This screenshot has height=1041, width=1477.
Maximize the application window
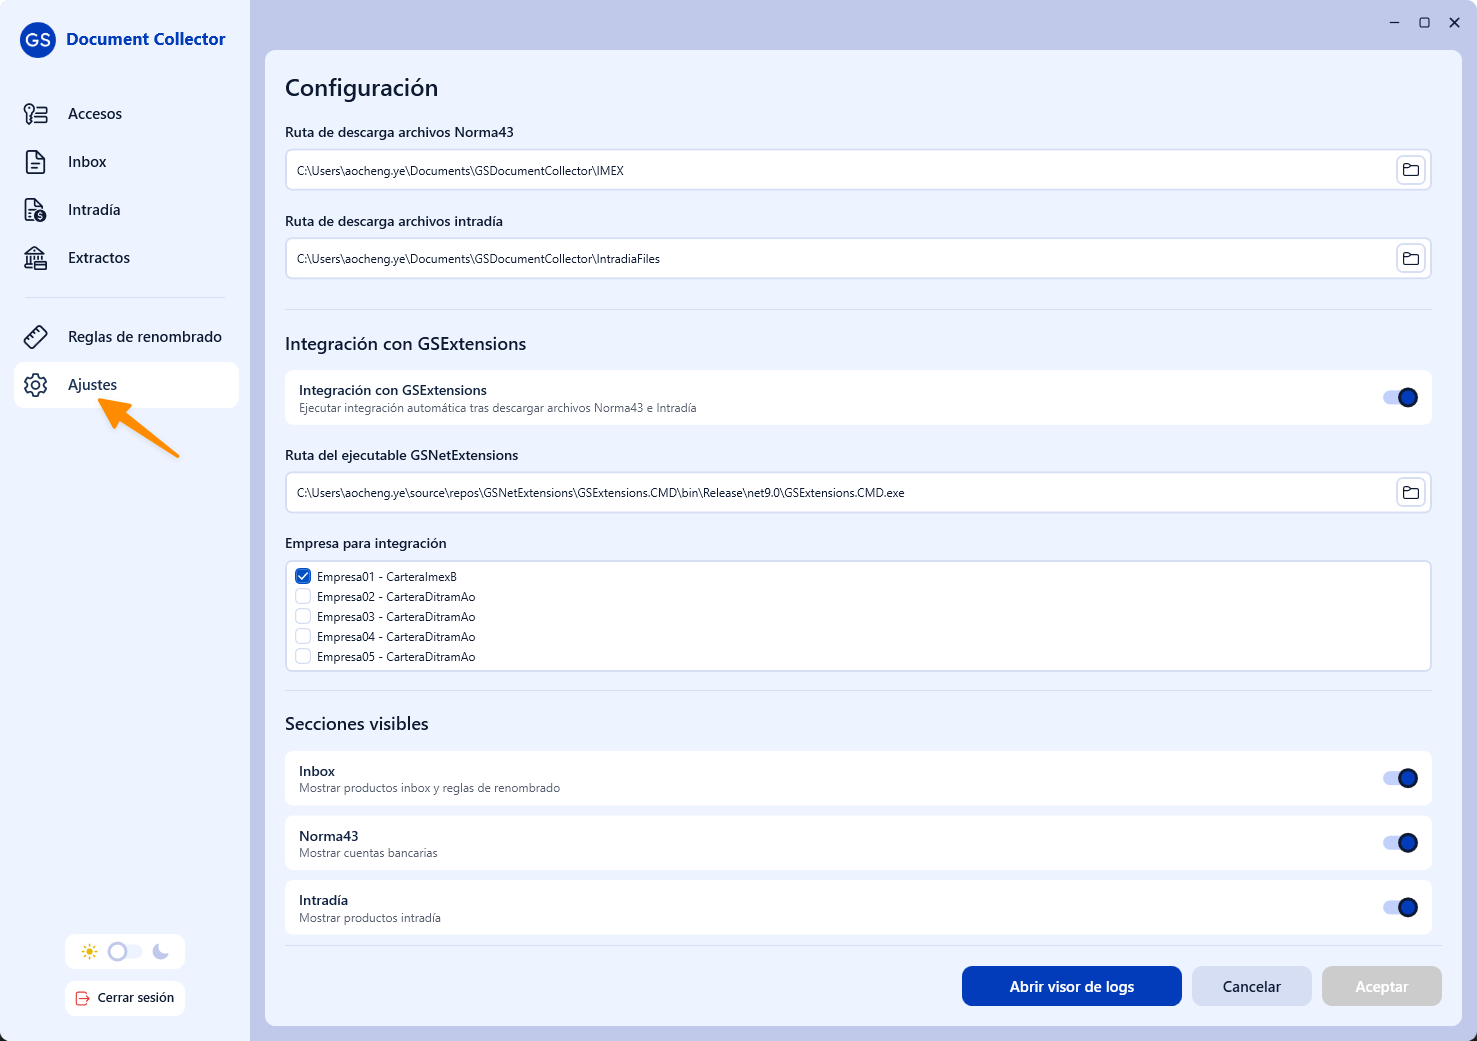coord(1424,22)
